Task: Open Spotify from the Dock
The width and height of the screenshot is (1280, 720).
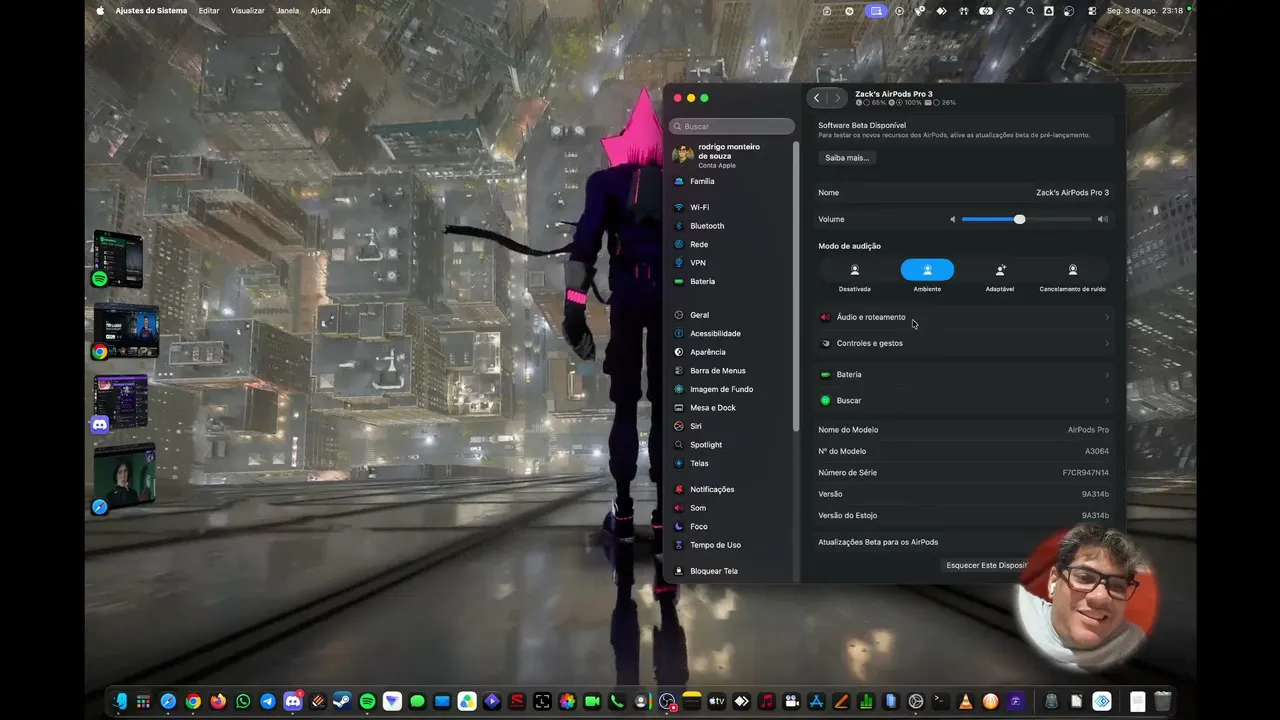Action: click(367, 702)
